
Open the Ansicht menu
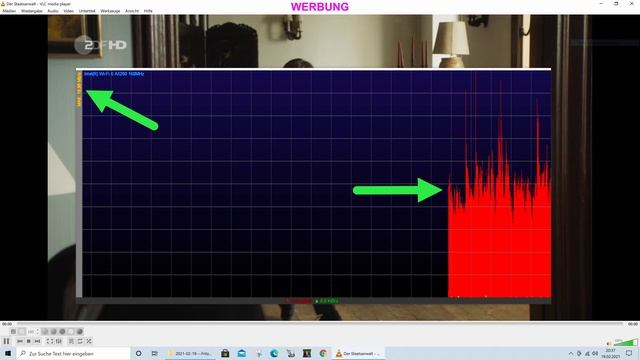(132, 11)
